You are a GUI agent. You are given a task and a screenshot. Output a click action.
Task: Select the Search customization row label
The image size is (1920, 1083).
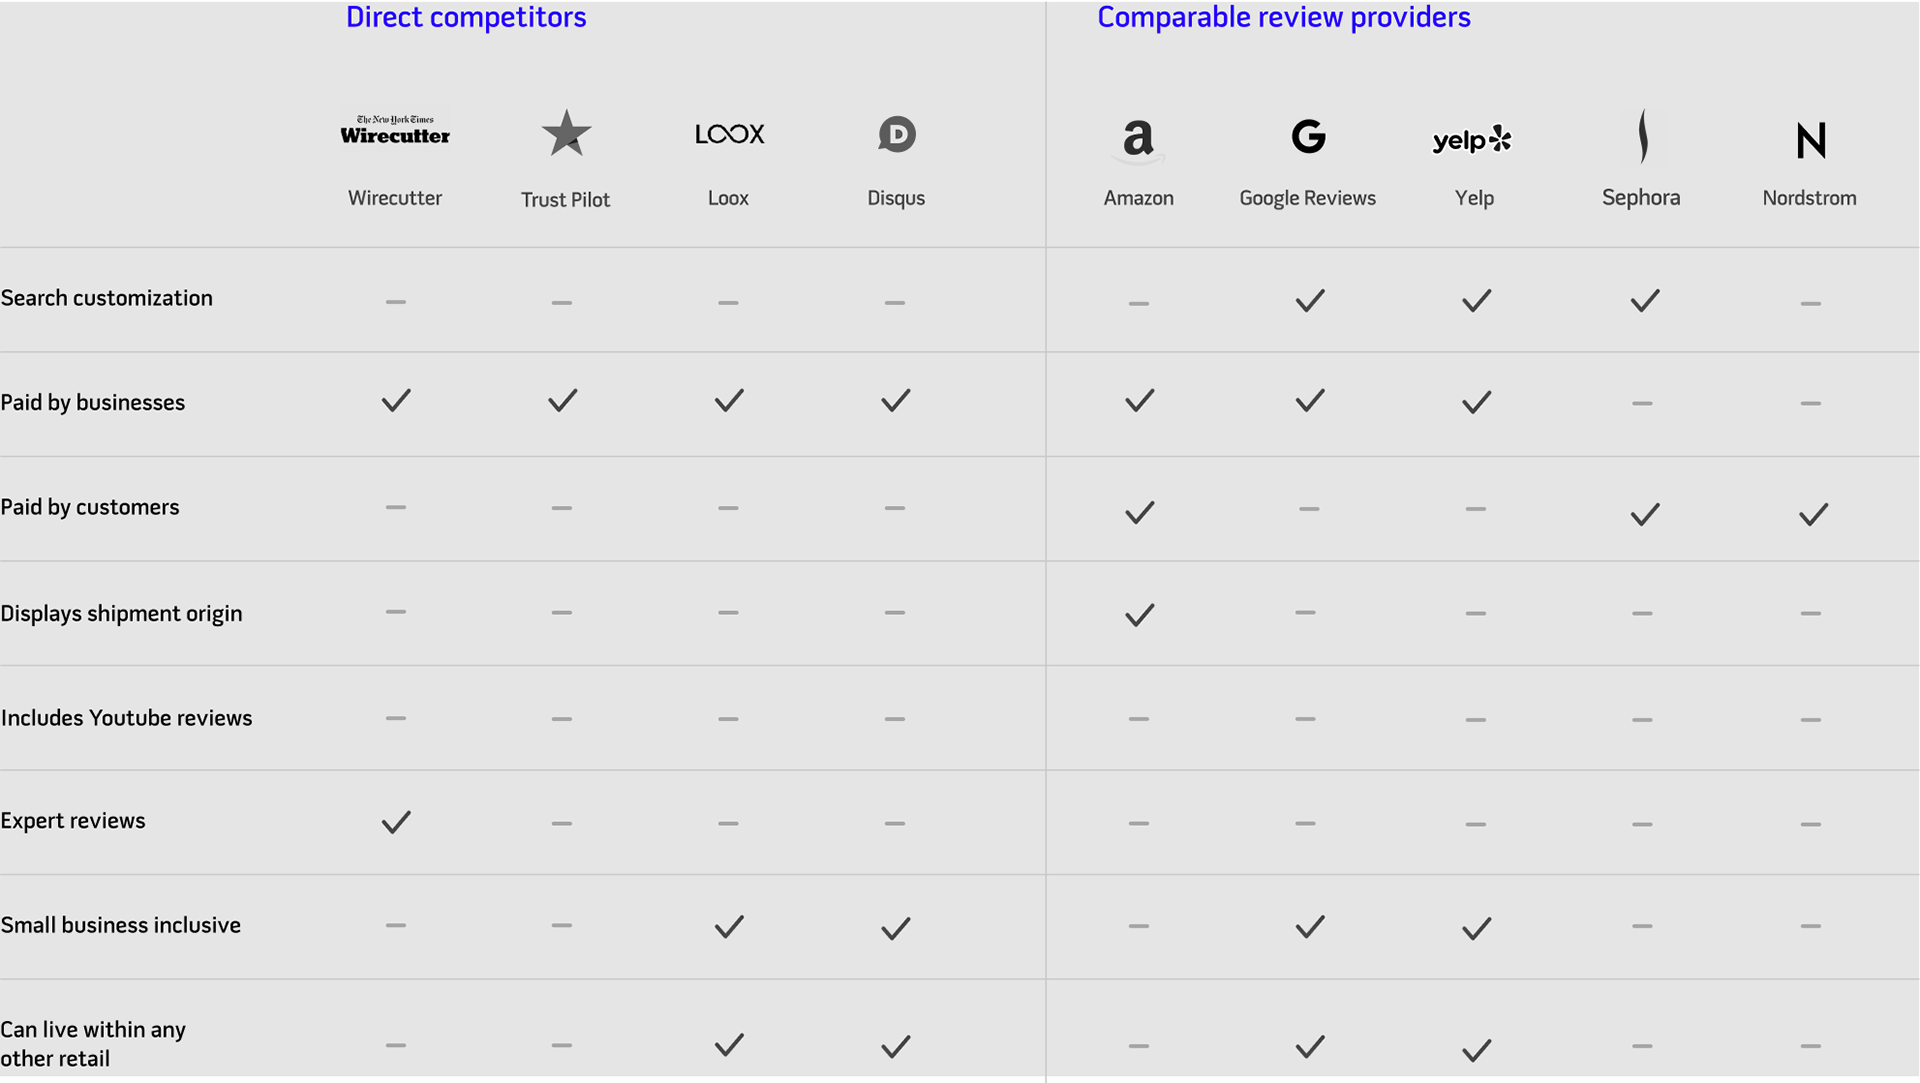[x=106, y=298]
